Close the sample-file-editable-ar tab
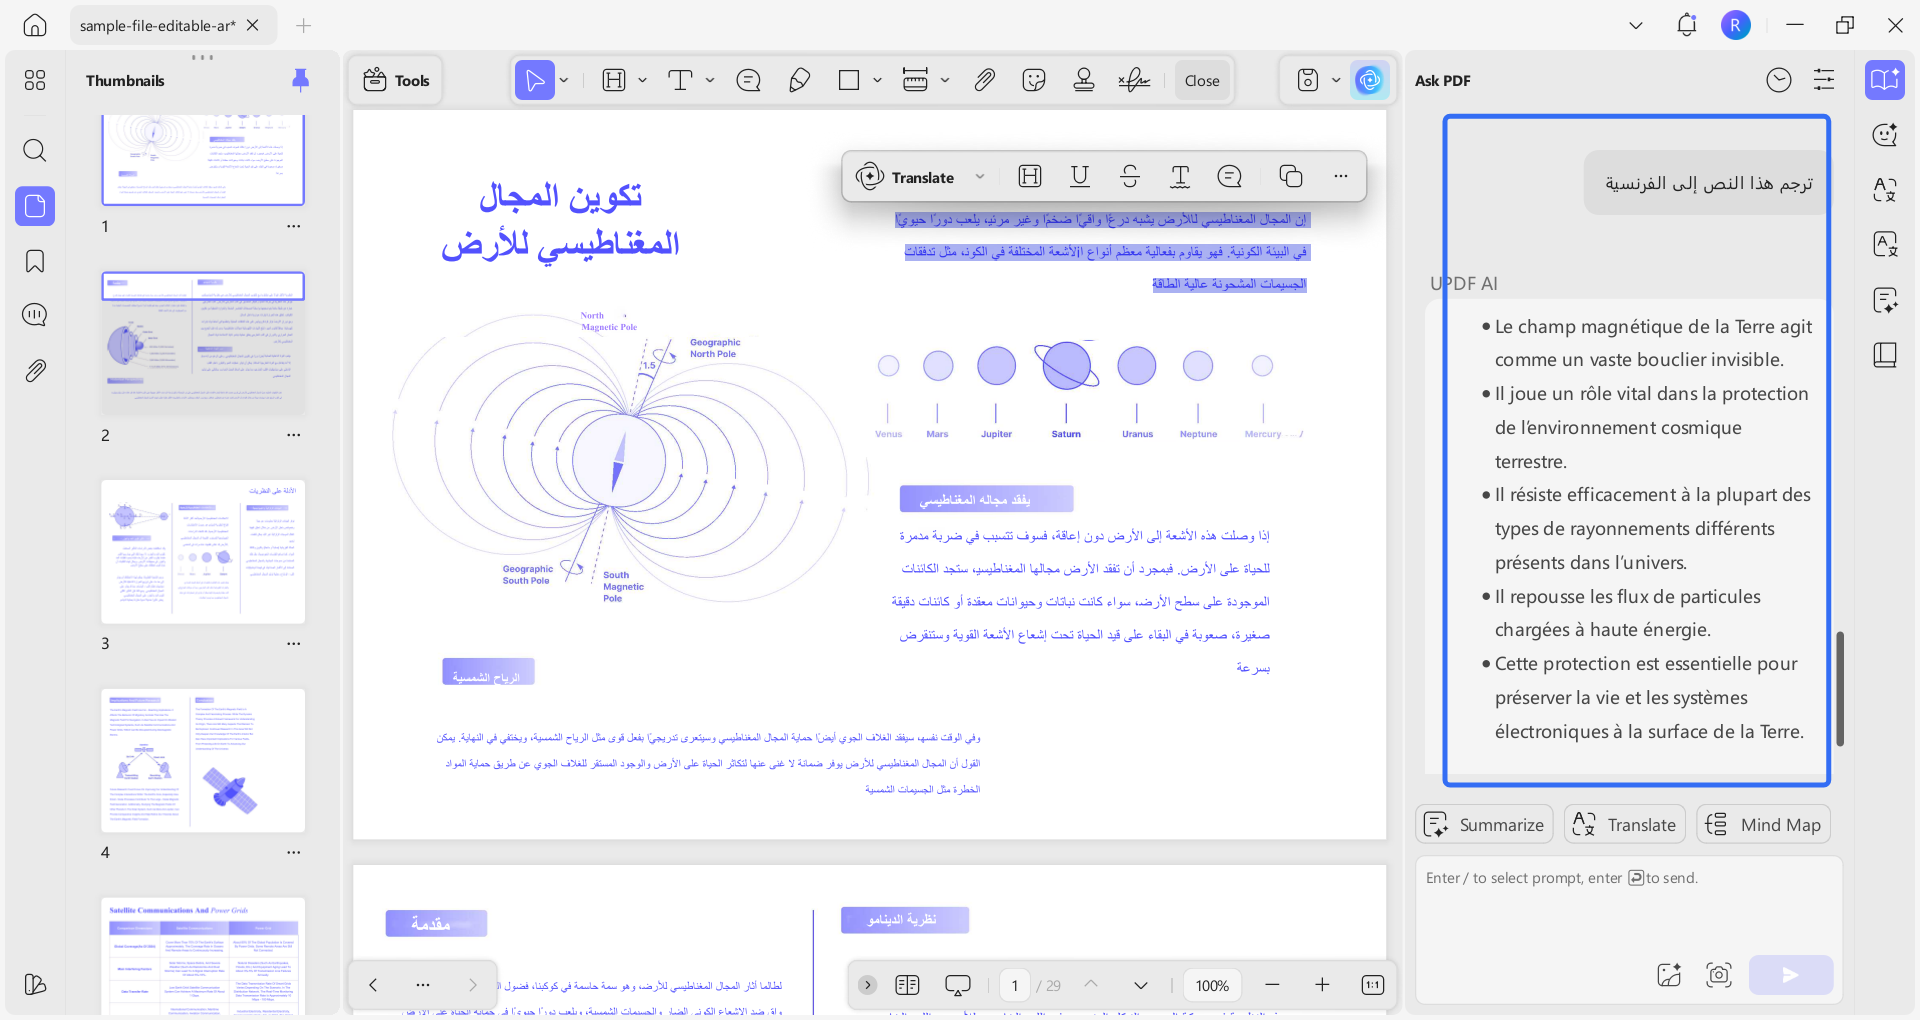This screenshot has height=1020, width=1920. point(253,25)
